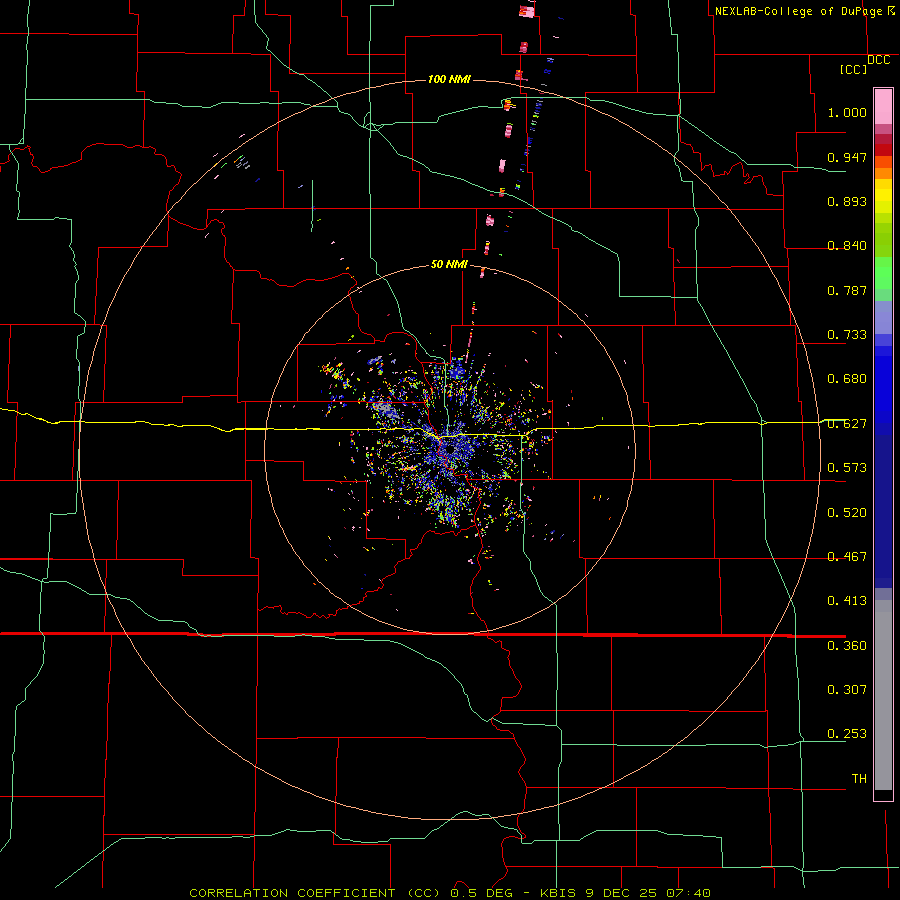The image size is (900, 900).
Task: Click the [CC] legend unit label
Action: [x=854, y=69]
